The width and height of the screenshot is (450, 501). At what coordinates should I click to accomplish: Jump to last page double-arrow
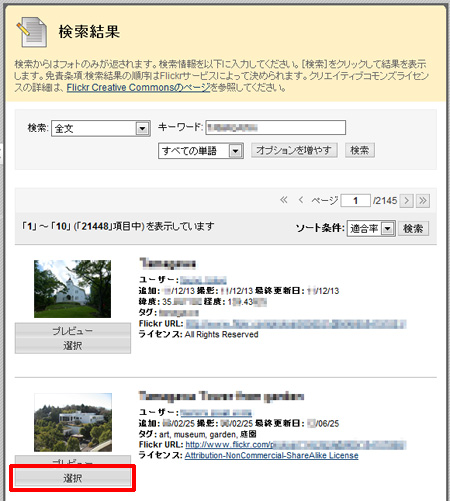tap(423, 201)
